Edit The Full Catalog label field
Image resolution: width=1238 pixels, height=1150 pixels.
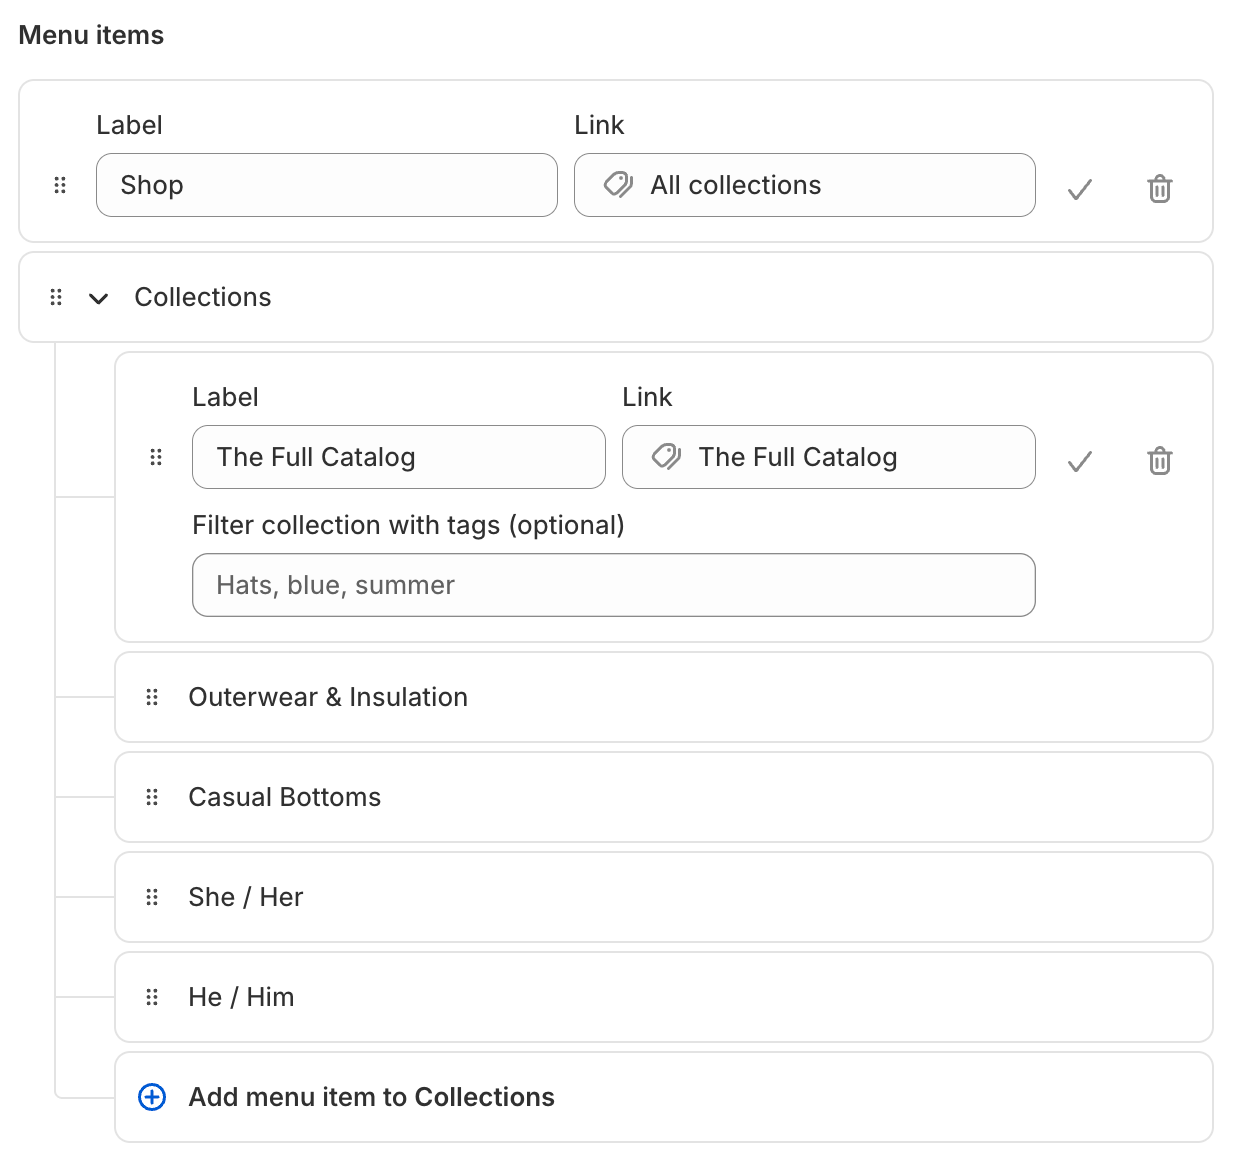point(399,457)
